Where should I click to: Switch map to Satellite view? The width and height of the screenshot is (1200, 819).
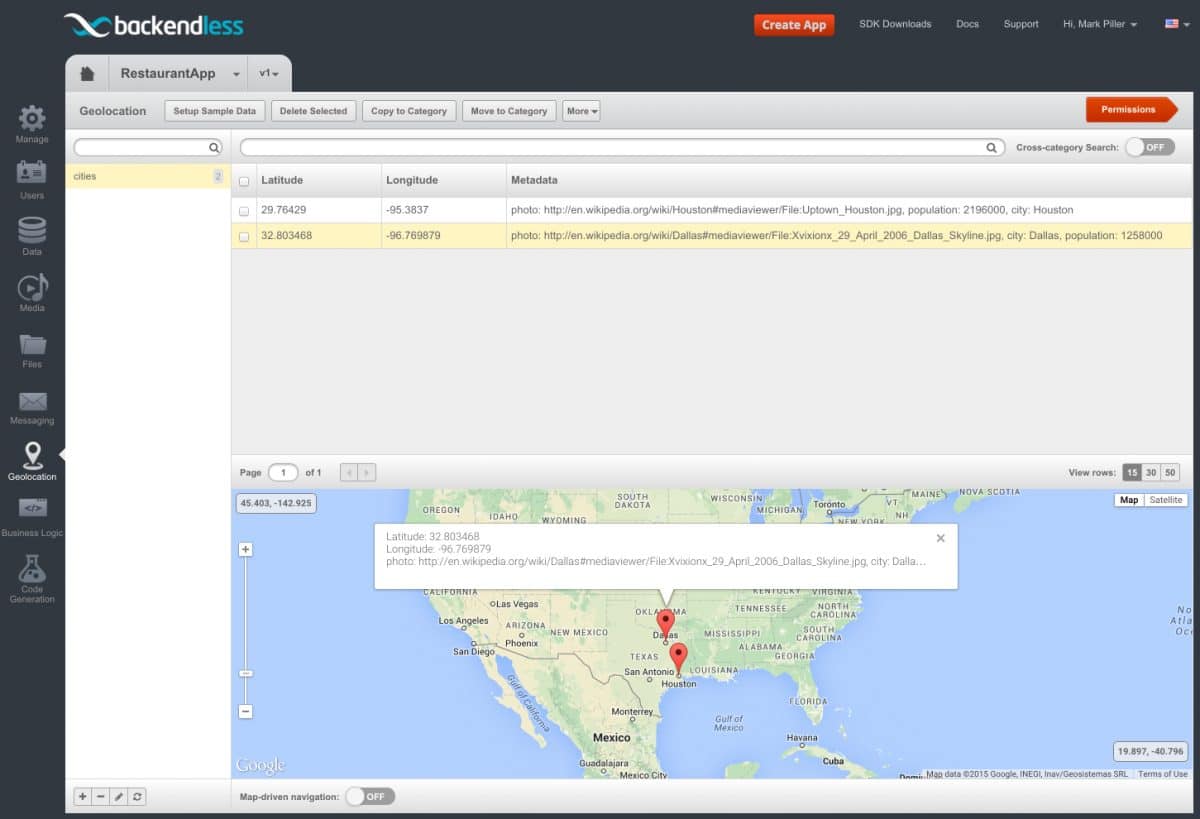point(1166,500)
